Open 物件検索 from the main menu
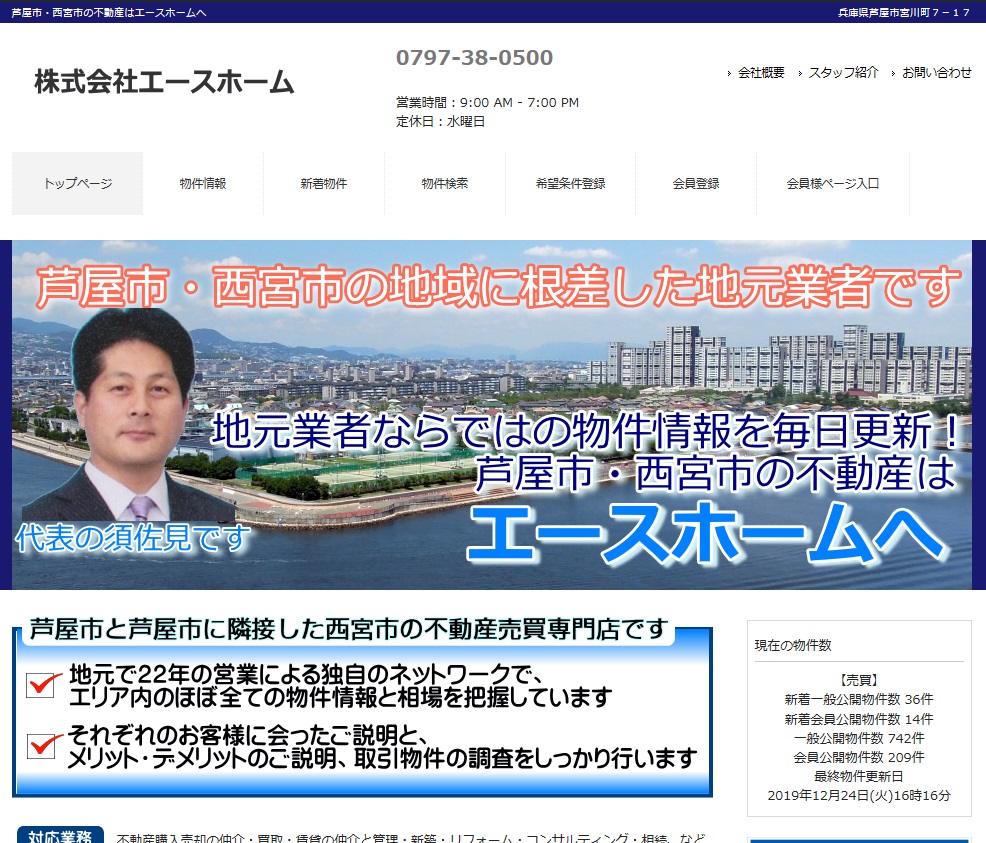This screenshot has width=986, height=843. tap(445, 184)
